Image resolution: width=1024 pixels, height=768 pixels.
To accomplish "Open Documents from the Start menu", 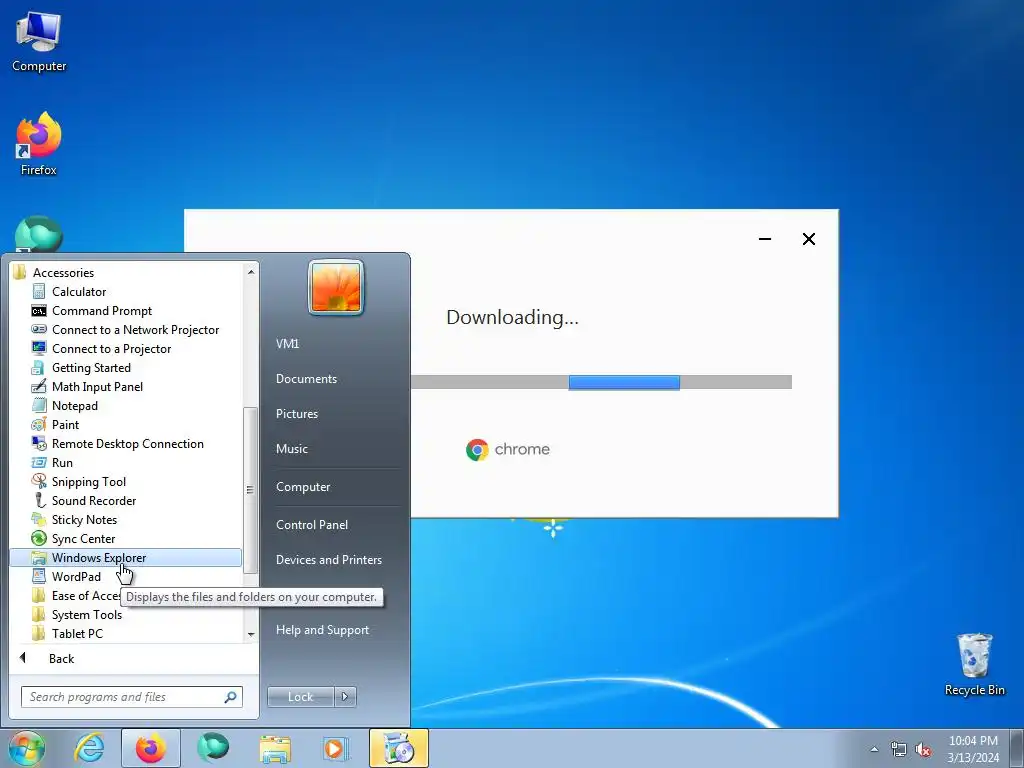I will point(306,379).
